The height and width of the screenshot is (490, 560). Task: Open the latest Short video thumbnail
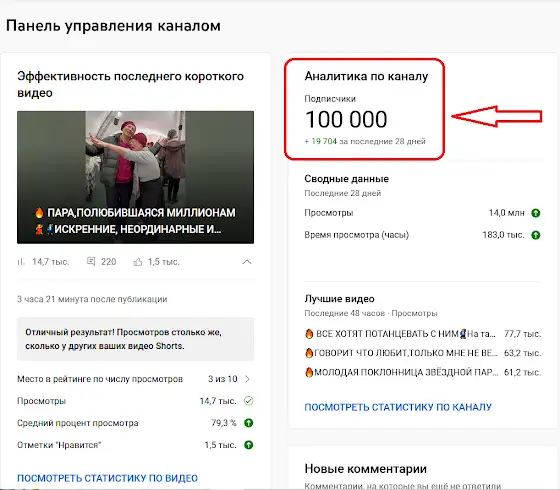pyautogui.click(x=135, y=177)
